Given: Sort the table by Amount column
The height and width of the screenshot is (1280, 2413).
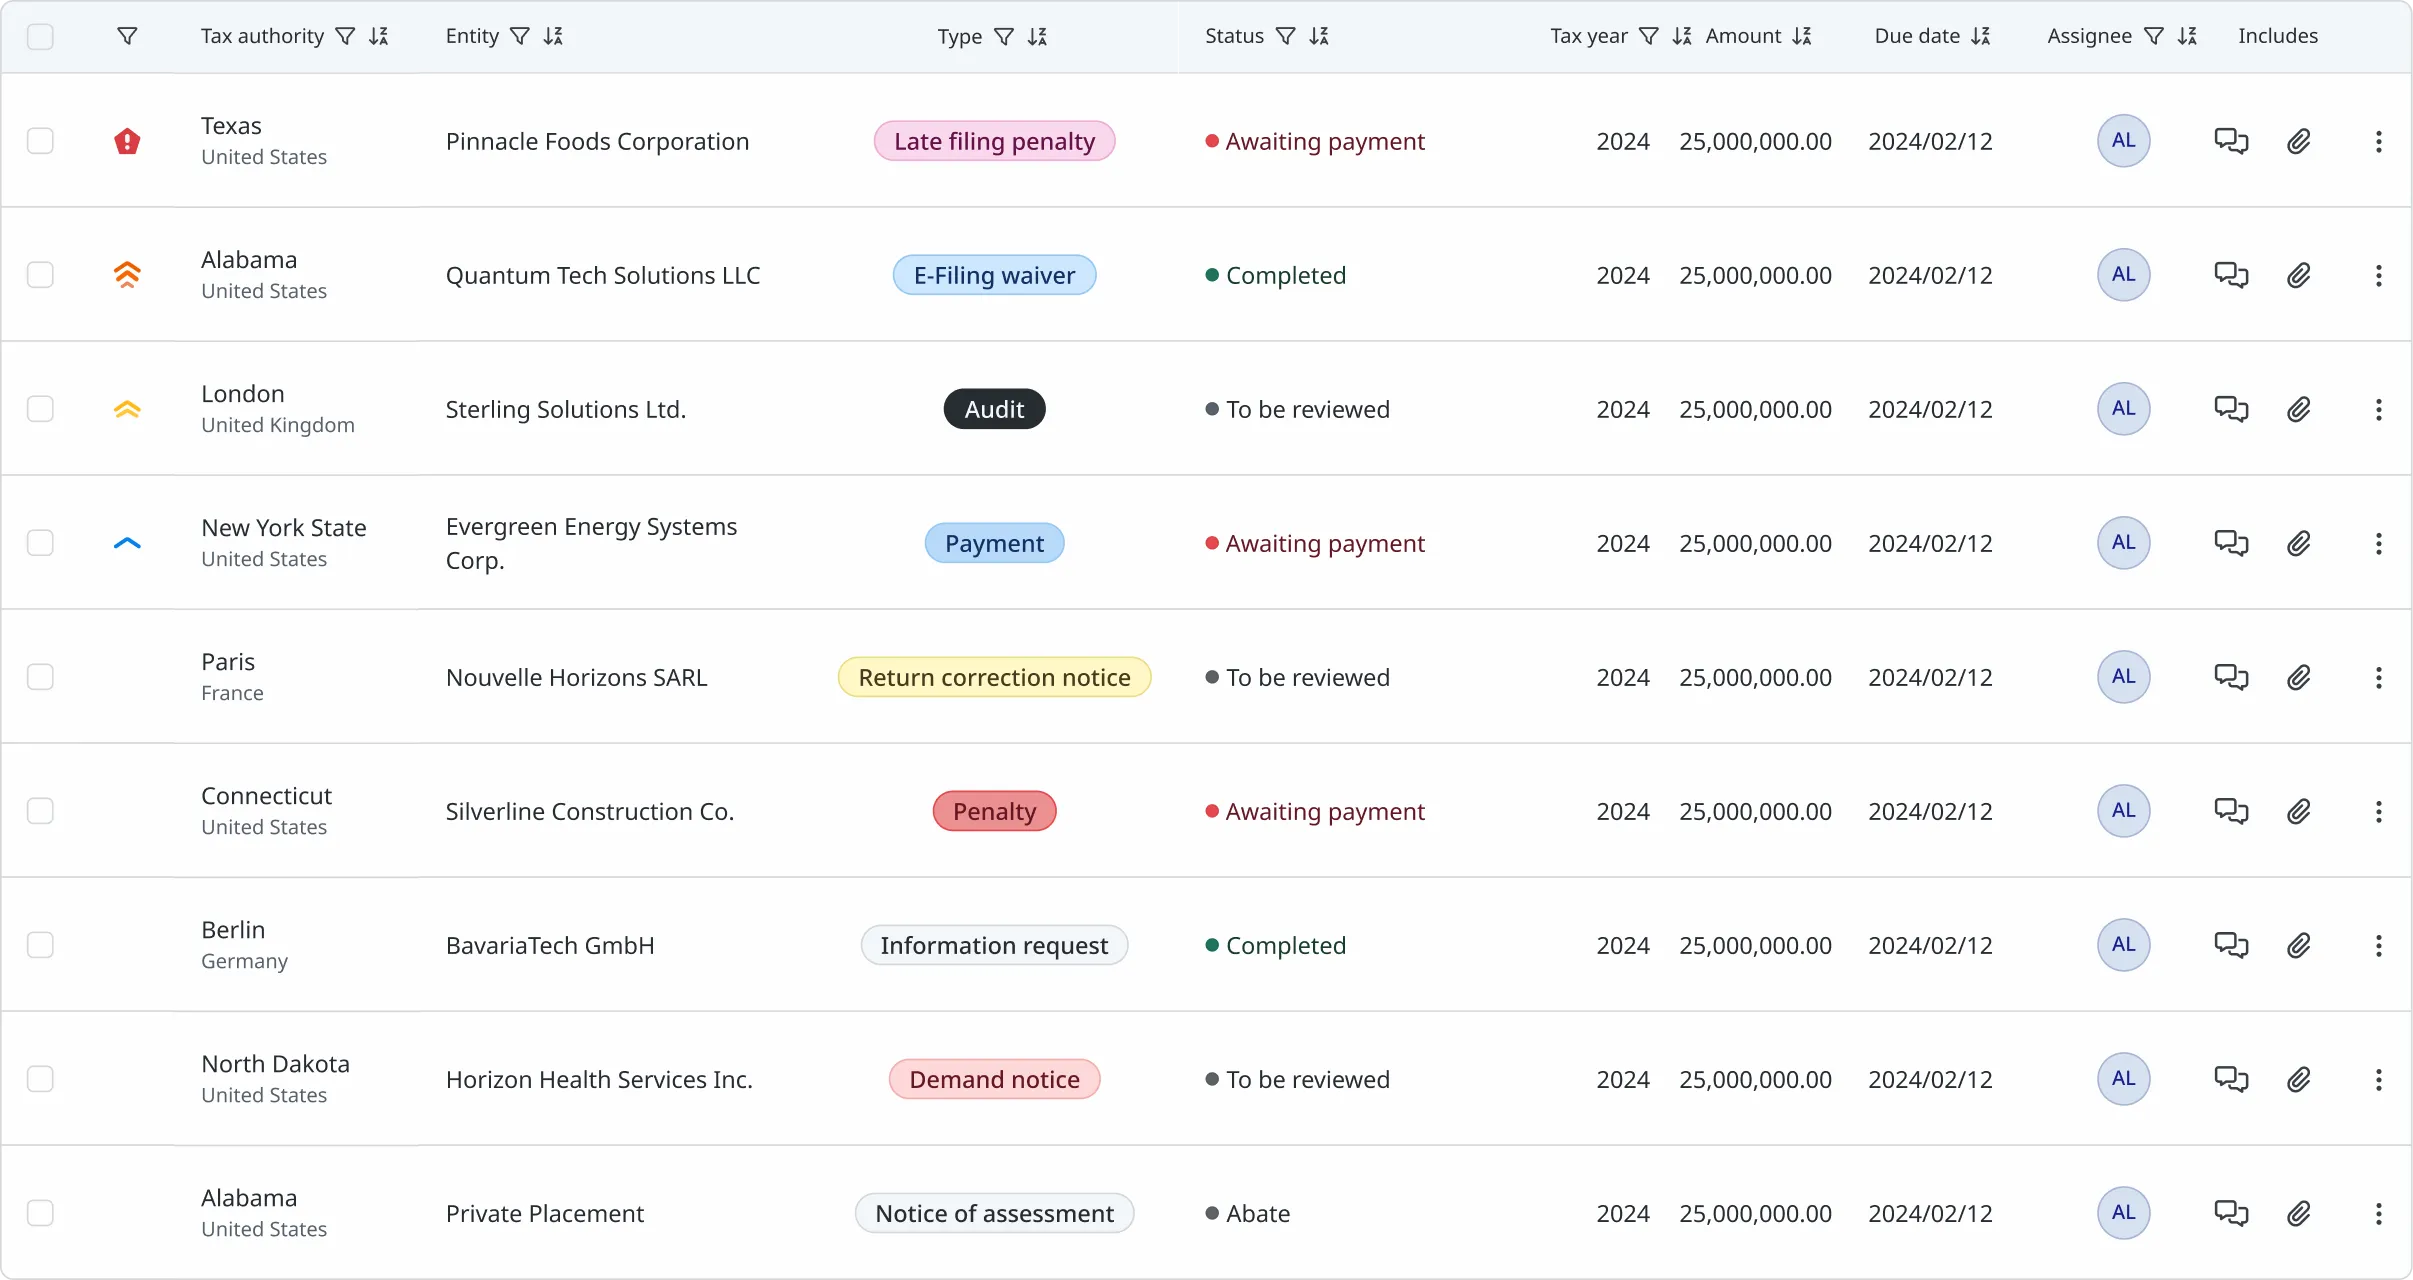Looking at the screenshot, I should (x=1802, y=37).
